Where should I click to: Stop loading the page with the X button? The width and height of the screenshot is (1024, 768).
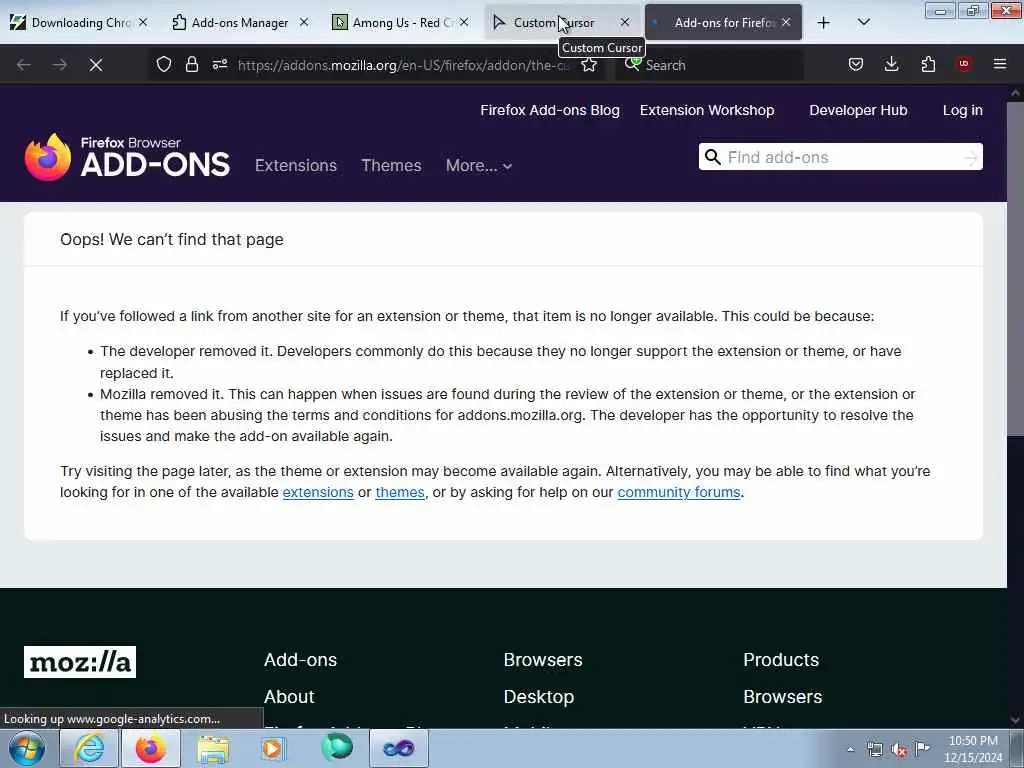pos(95,65)
